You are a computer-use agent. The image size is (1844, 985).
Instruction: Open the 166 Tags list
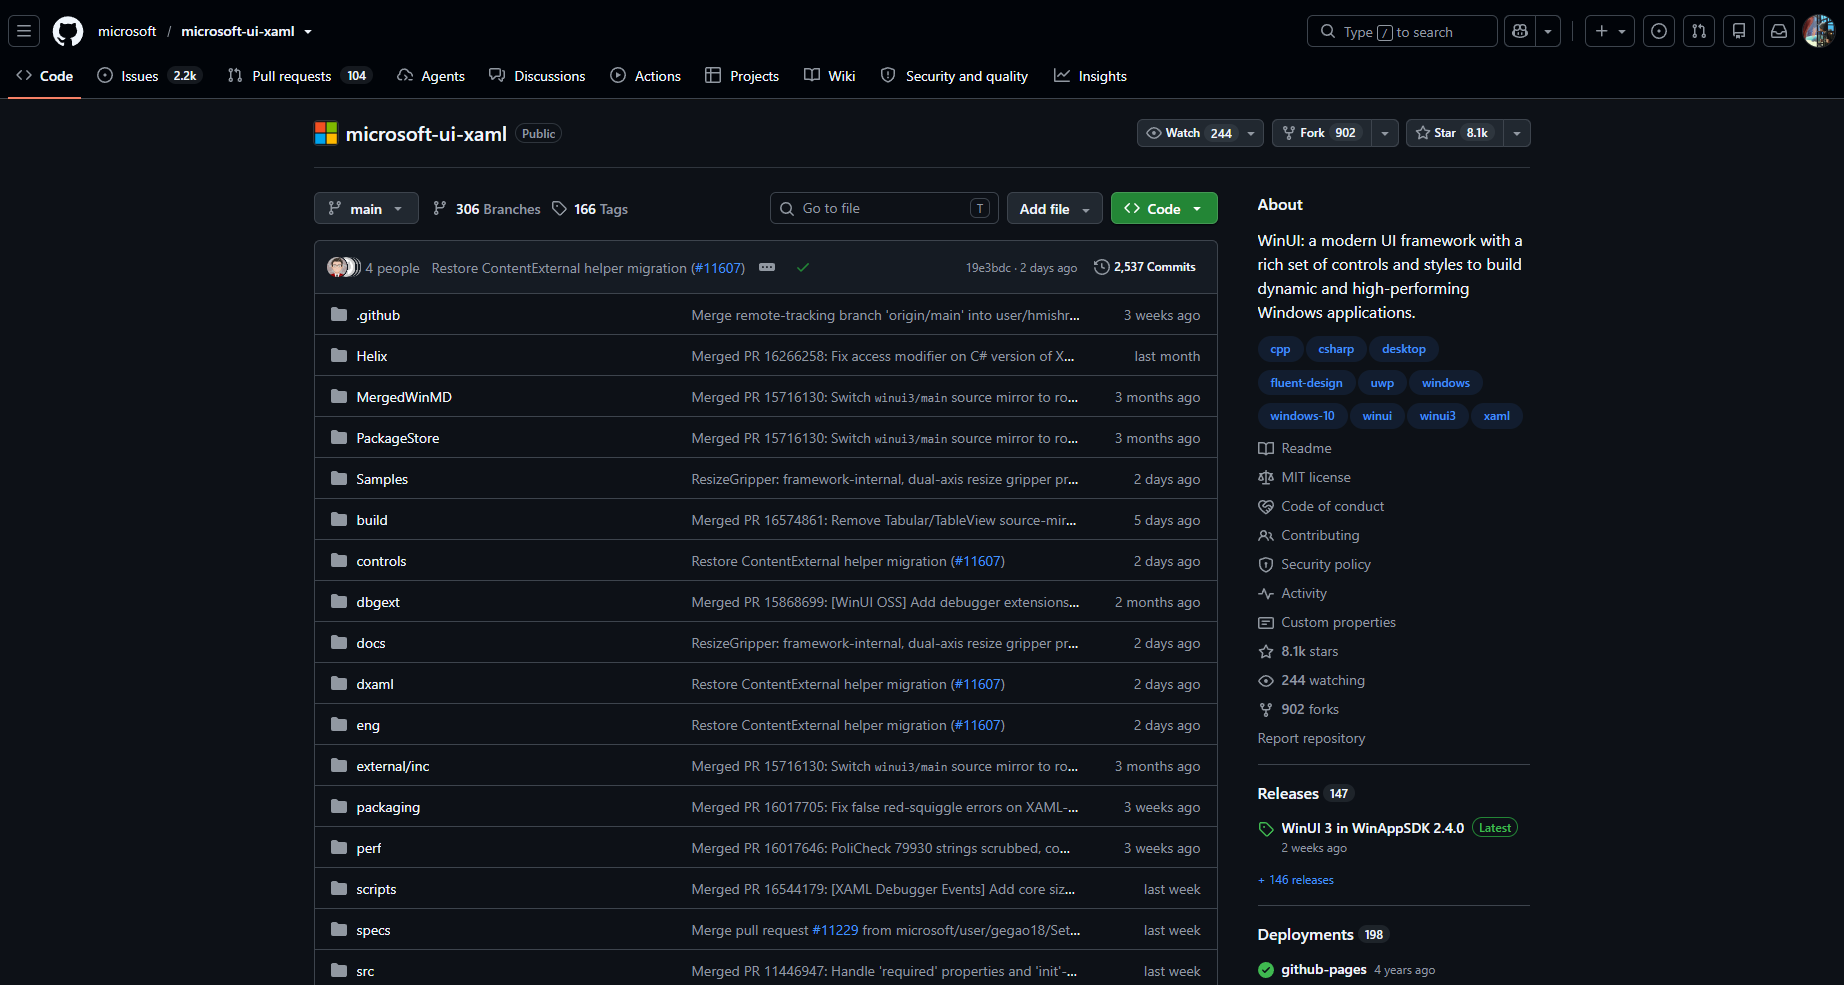(590, 209)
